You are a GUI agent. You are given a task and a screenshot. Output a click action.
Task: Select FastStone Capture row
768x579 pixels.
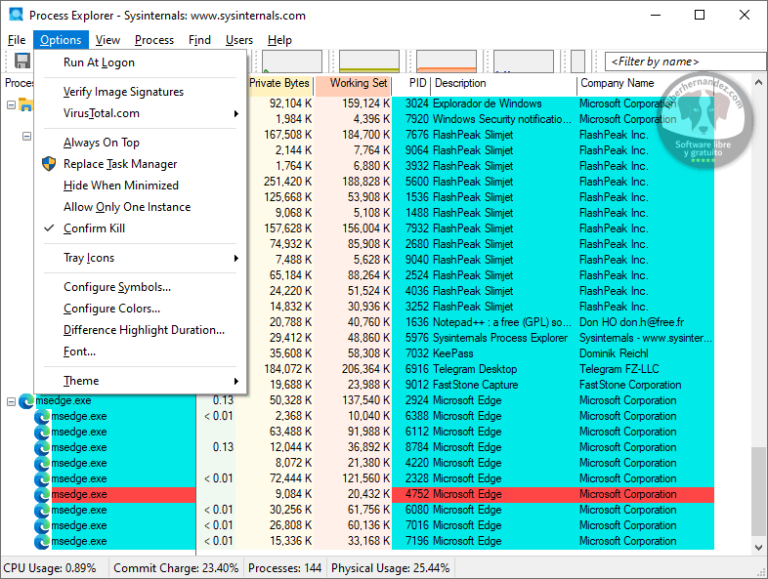480,385
